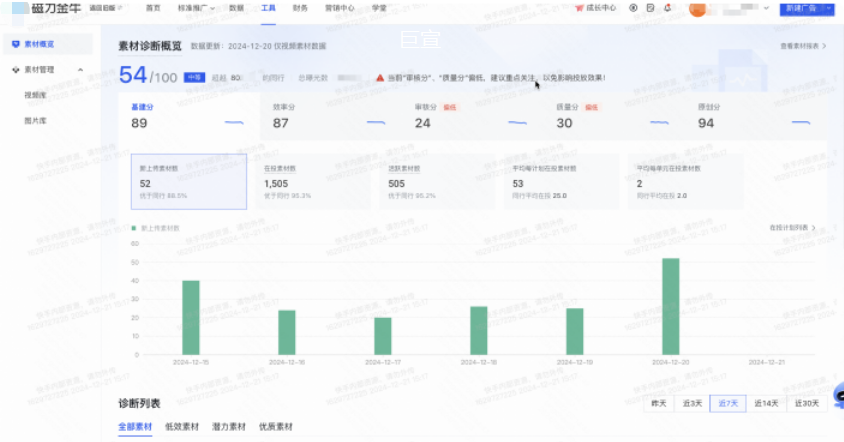Viewport: 844px width, 442px height.
Task: Click the 2024-12-17 bar in chart
Action: coord(383,336)
